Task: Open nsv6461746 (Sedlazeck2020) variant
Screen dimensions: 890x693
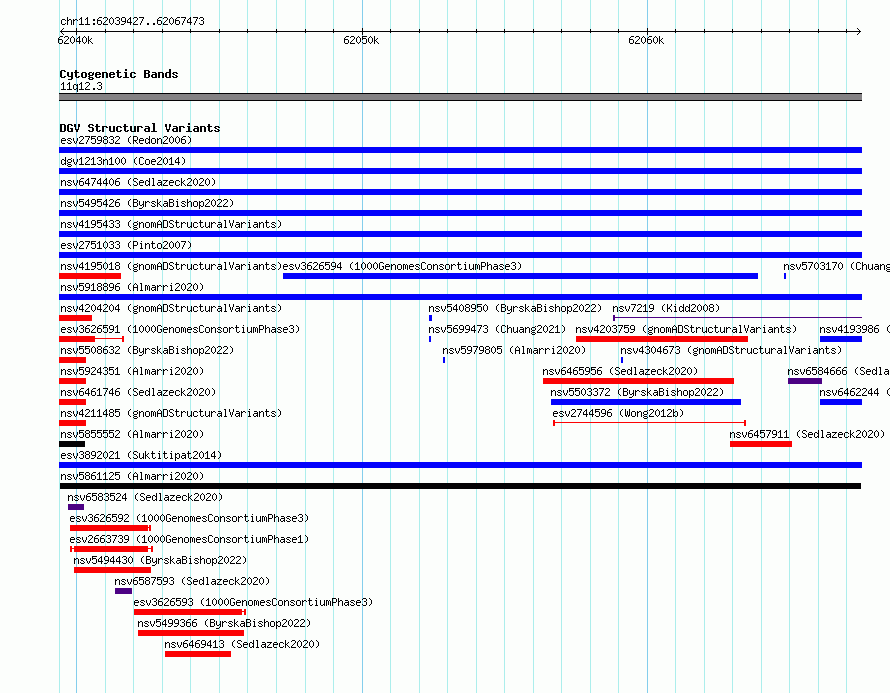Action: pyautogui.click(x=138, y=392)
